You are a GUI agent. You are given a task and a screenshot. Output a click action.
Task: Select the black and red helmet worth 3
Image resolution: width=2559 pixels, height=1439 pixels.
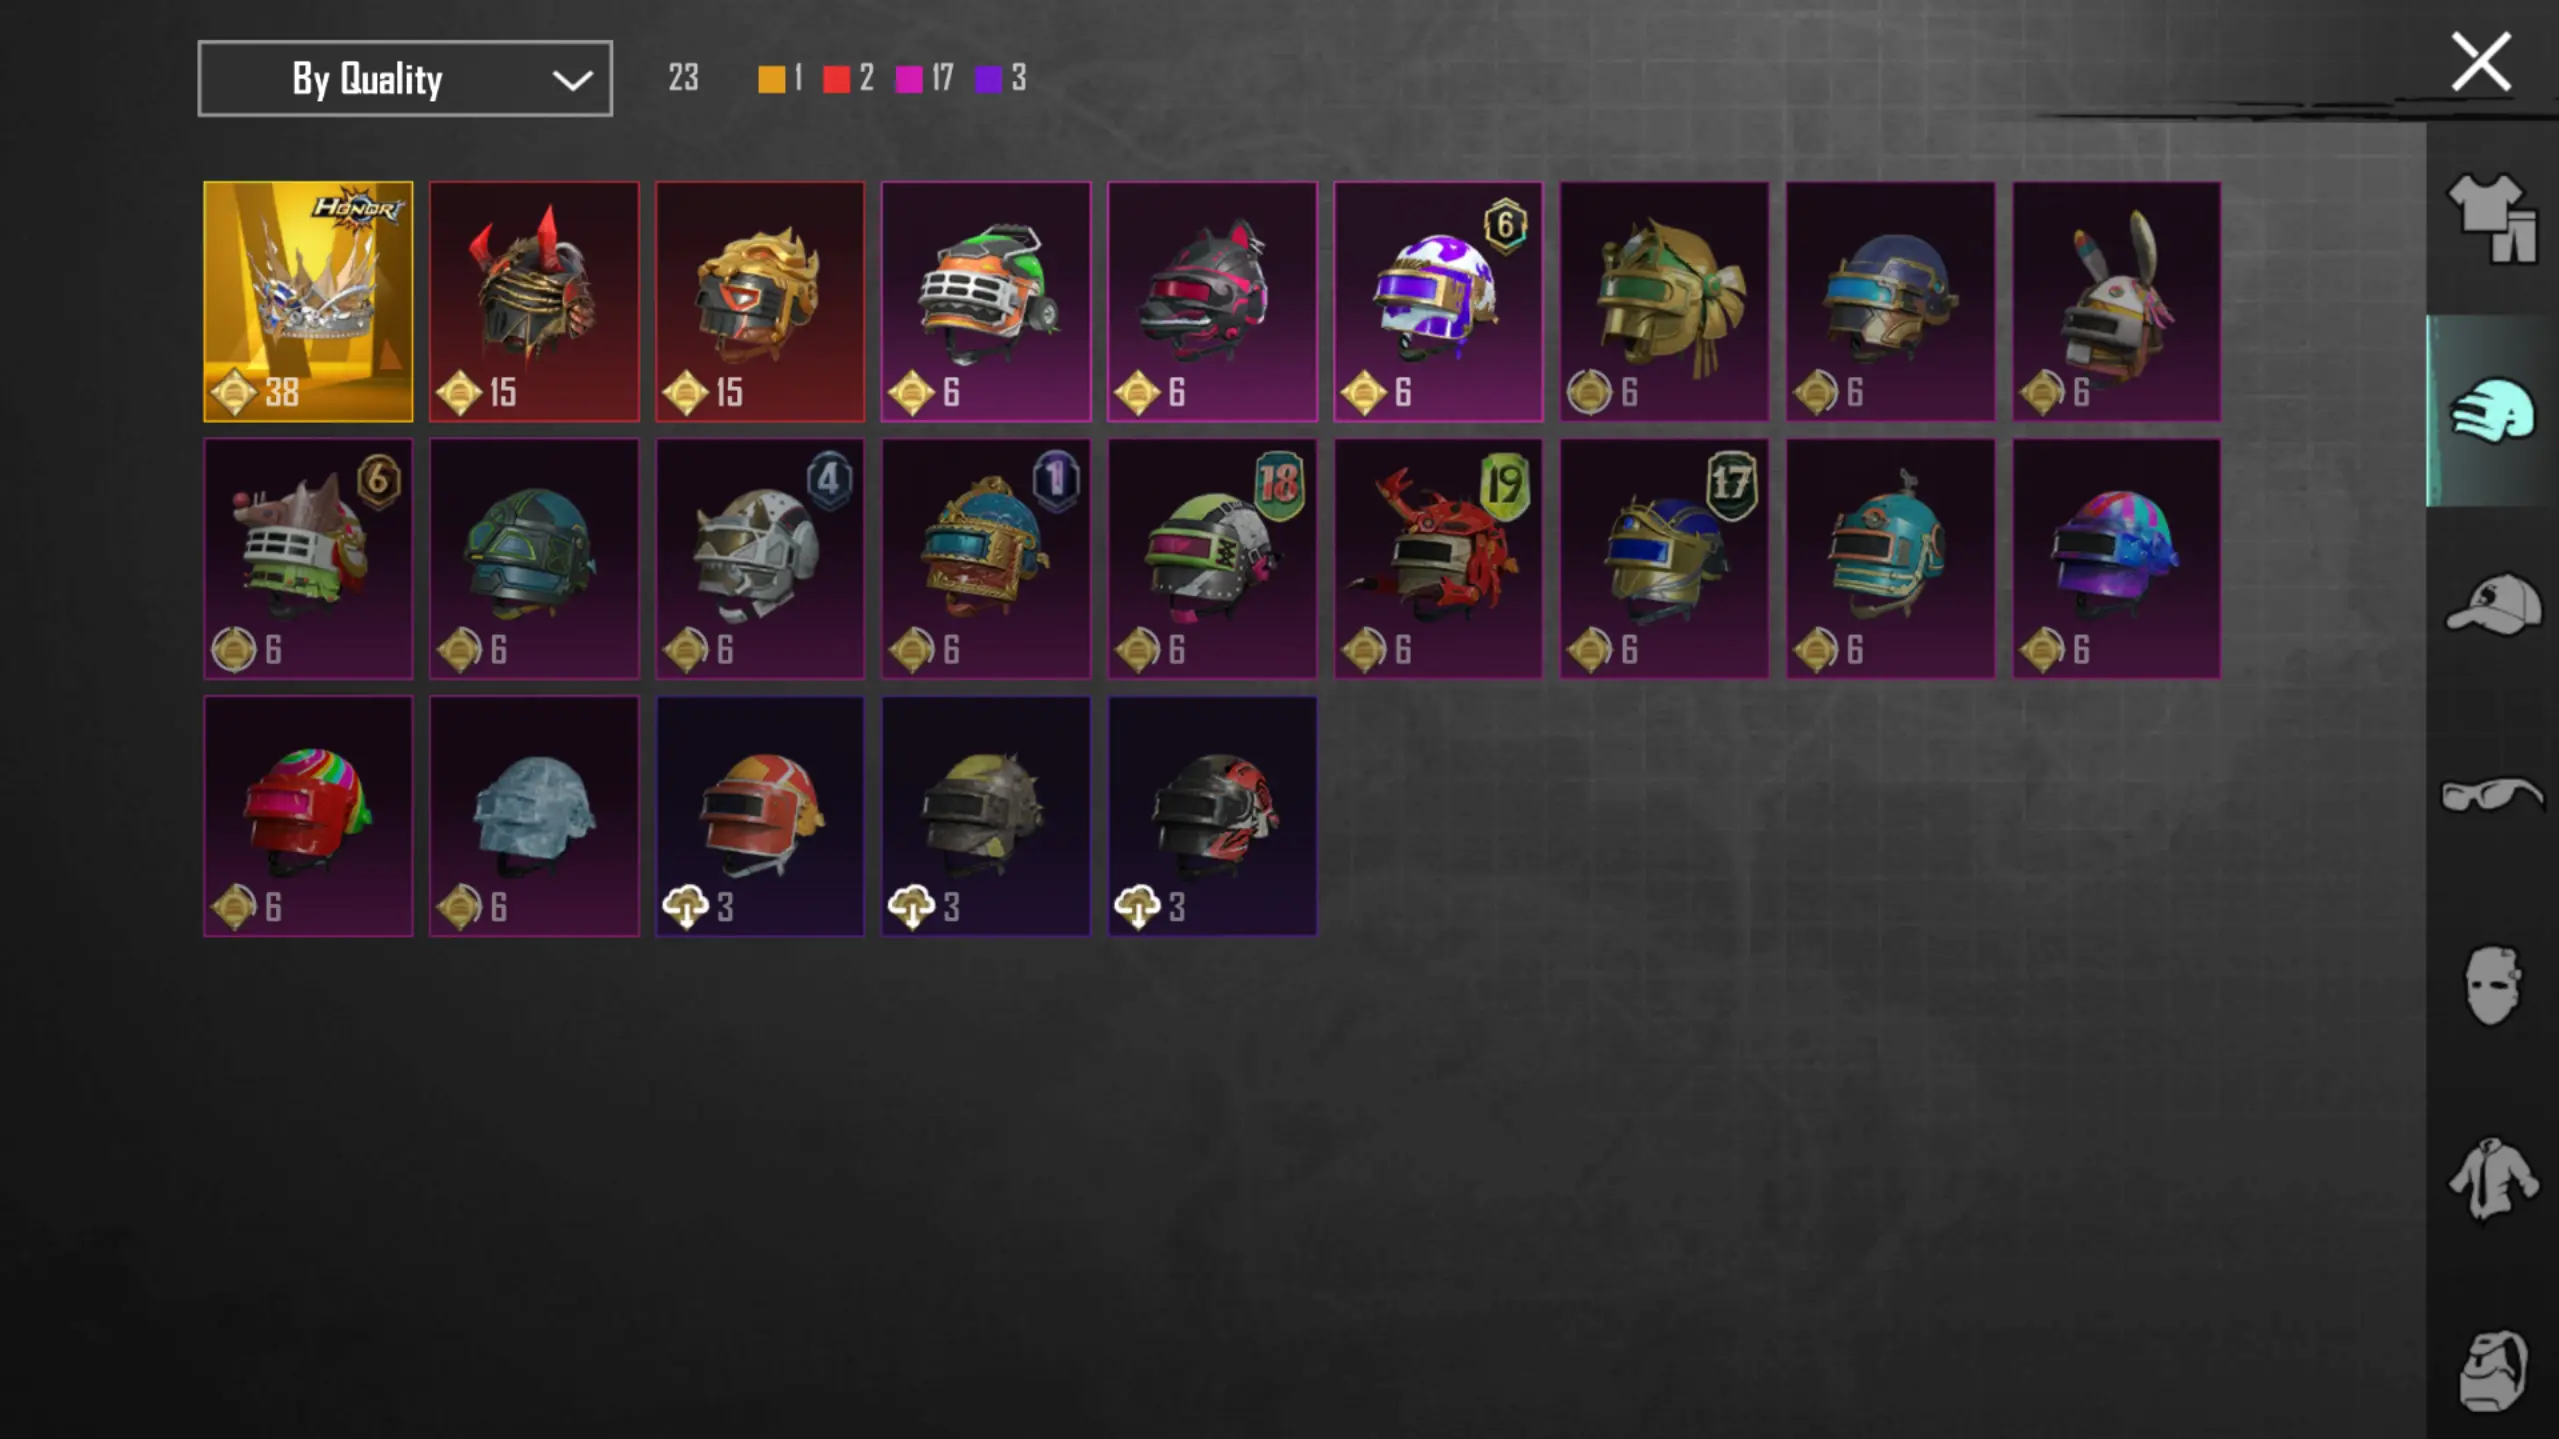[1212, 816]
